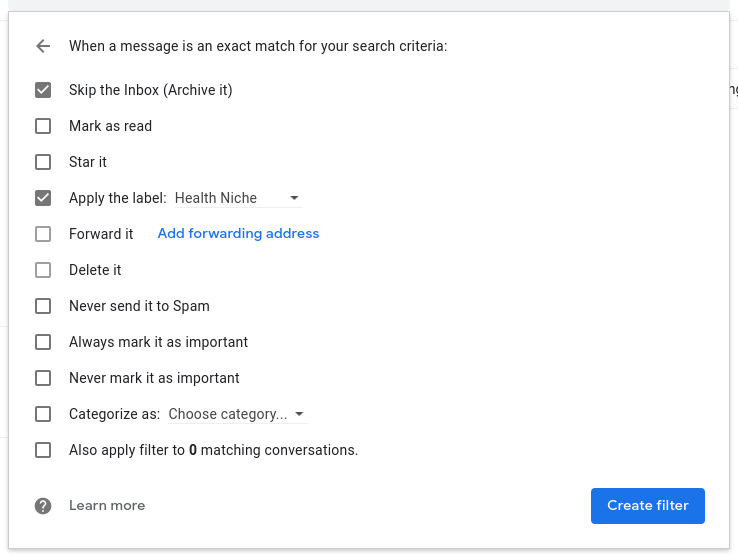This screenshot has width=738, height=556.
Task: Uncheck Skip the Inbox checkbox
Action: click(43, 90)
